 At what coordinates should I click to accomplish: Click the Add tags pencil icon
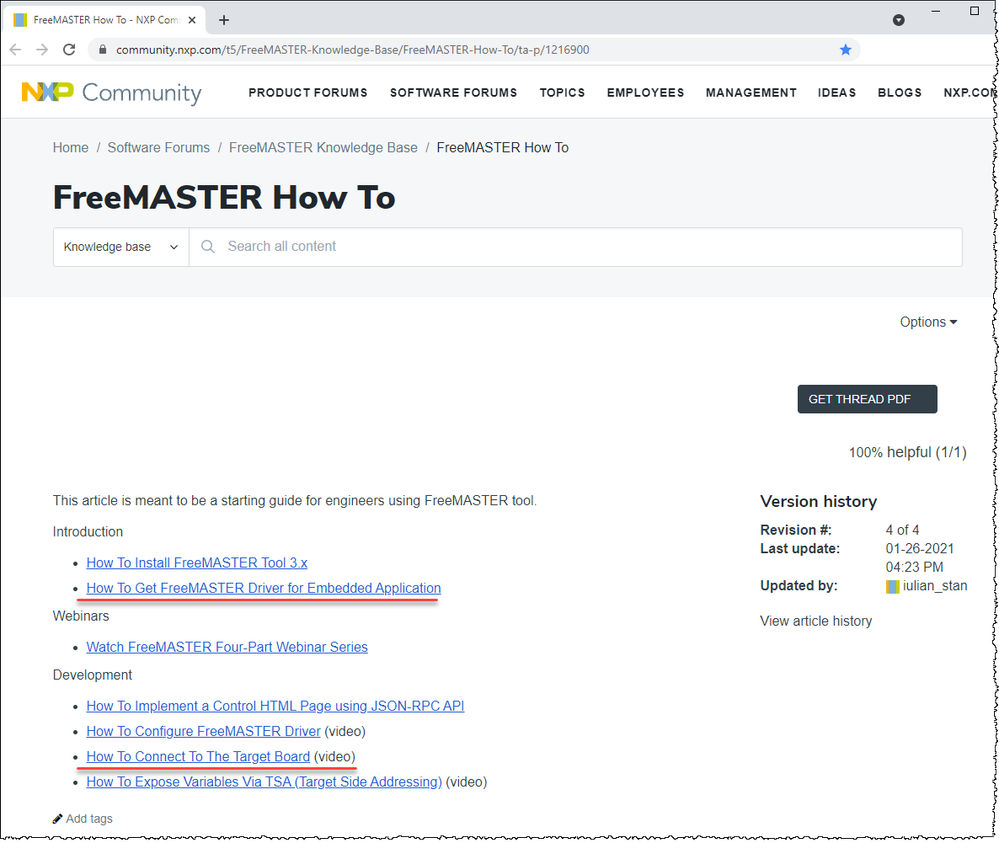(59, 818)
